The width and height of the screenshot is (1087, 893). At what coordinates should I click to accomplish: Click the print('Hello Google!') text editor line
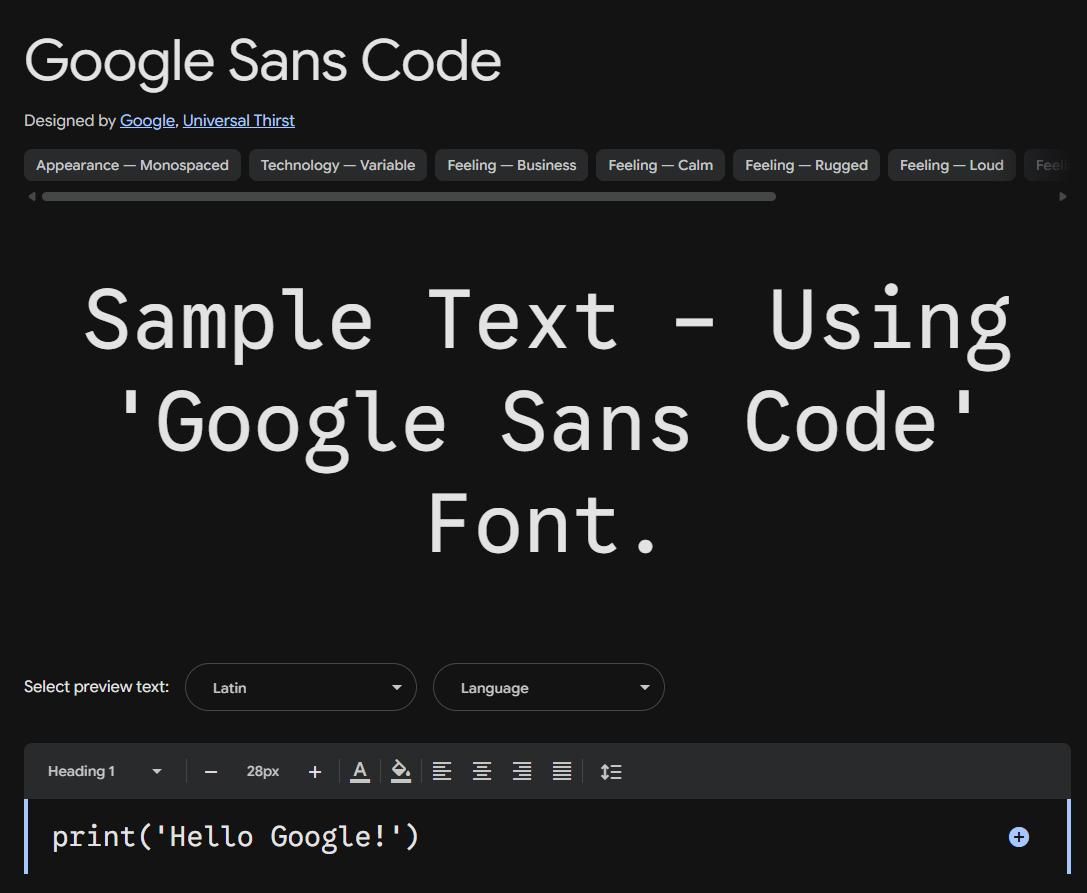236,837
